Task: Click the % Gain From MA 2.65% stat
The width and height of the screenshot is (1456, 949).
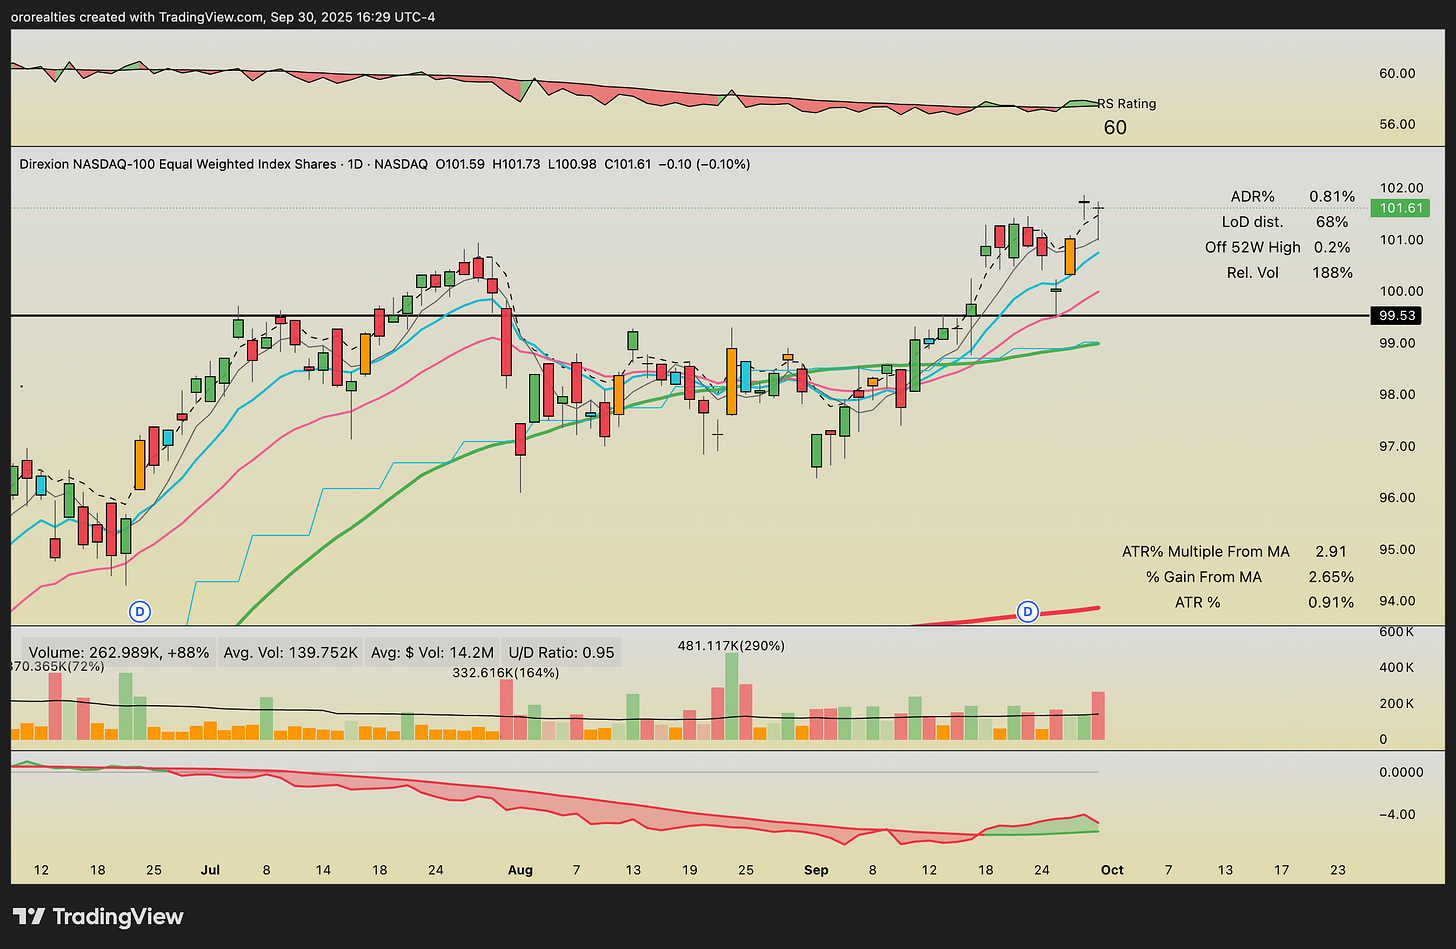Action: pyautogui.click(x=1250, y=577)
